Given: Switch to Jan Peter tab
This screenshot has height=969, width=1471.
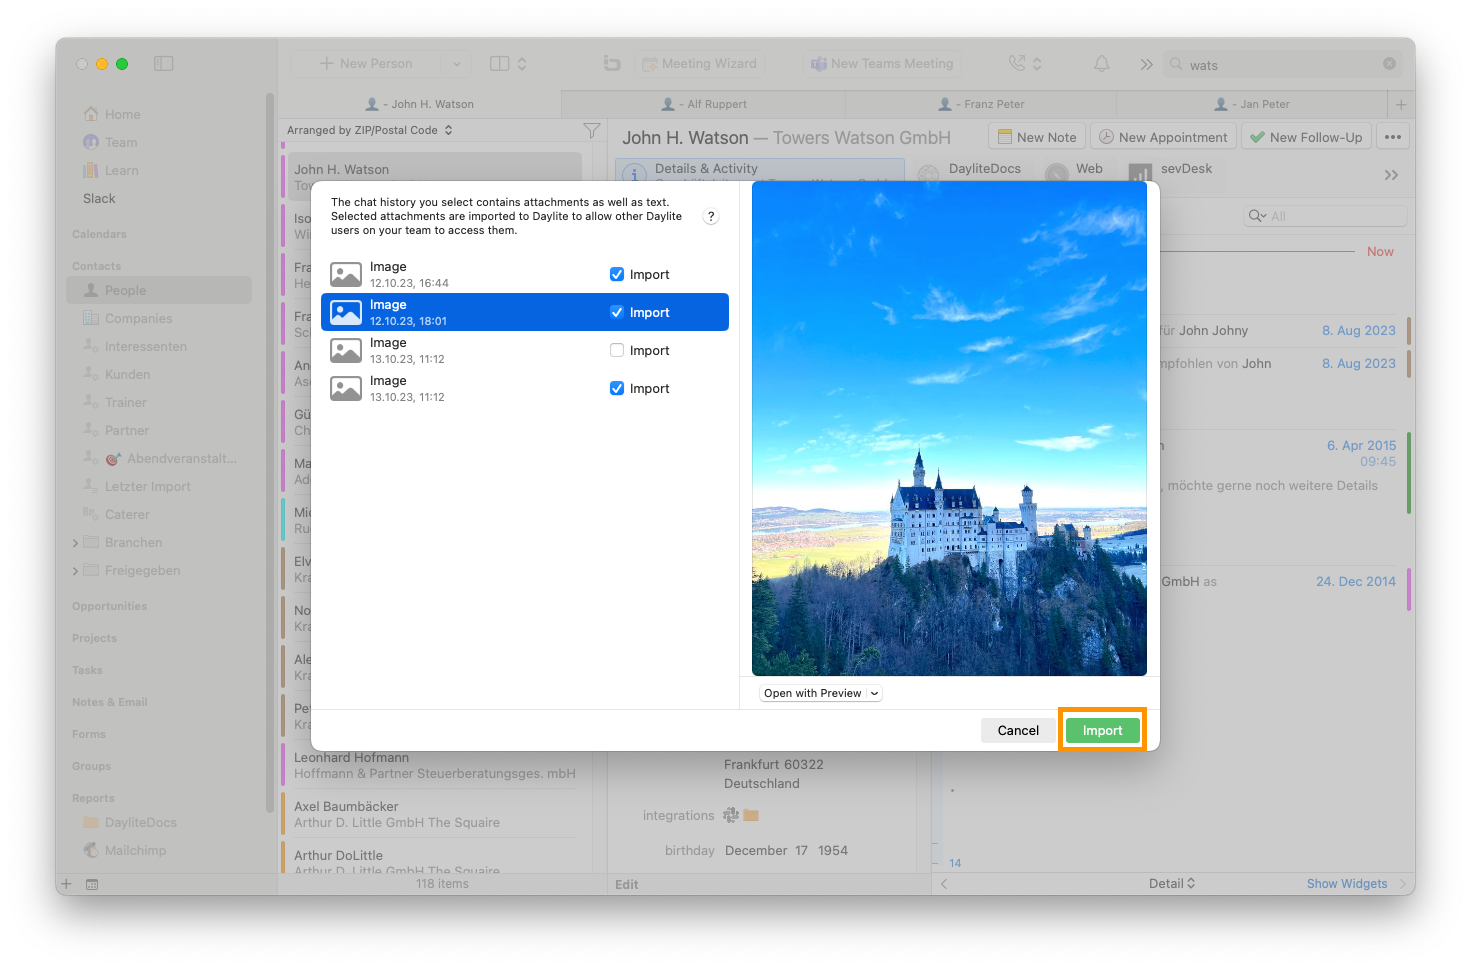Looking at the screenshot, I should pos(1252,104).
